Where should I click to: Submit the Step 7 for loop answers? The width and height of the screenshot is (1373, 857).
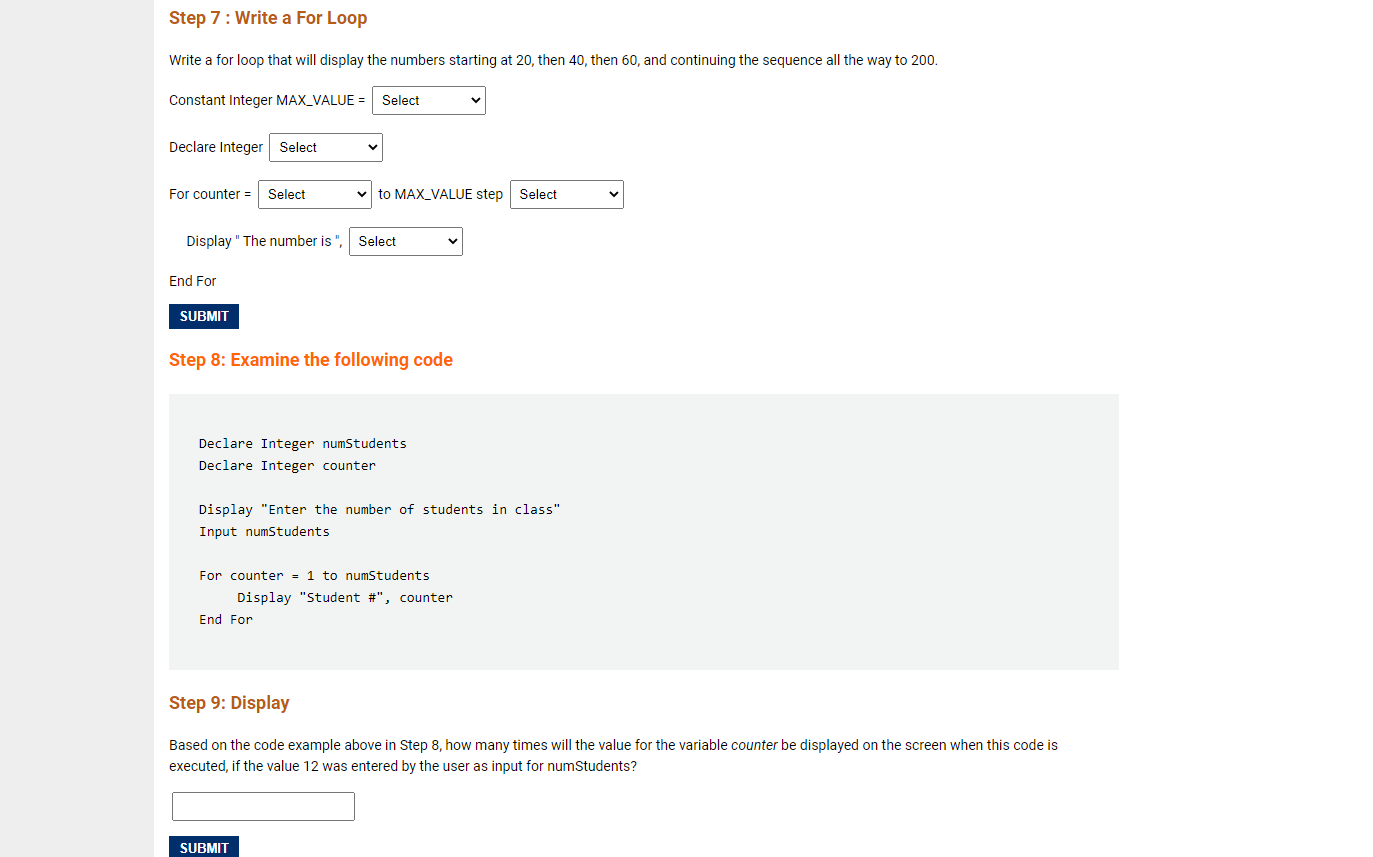click(x=203, y=316)
